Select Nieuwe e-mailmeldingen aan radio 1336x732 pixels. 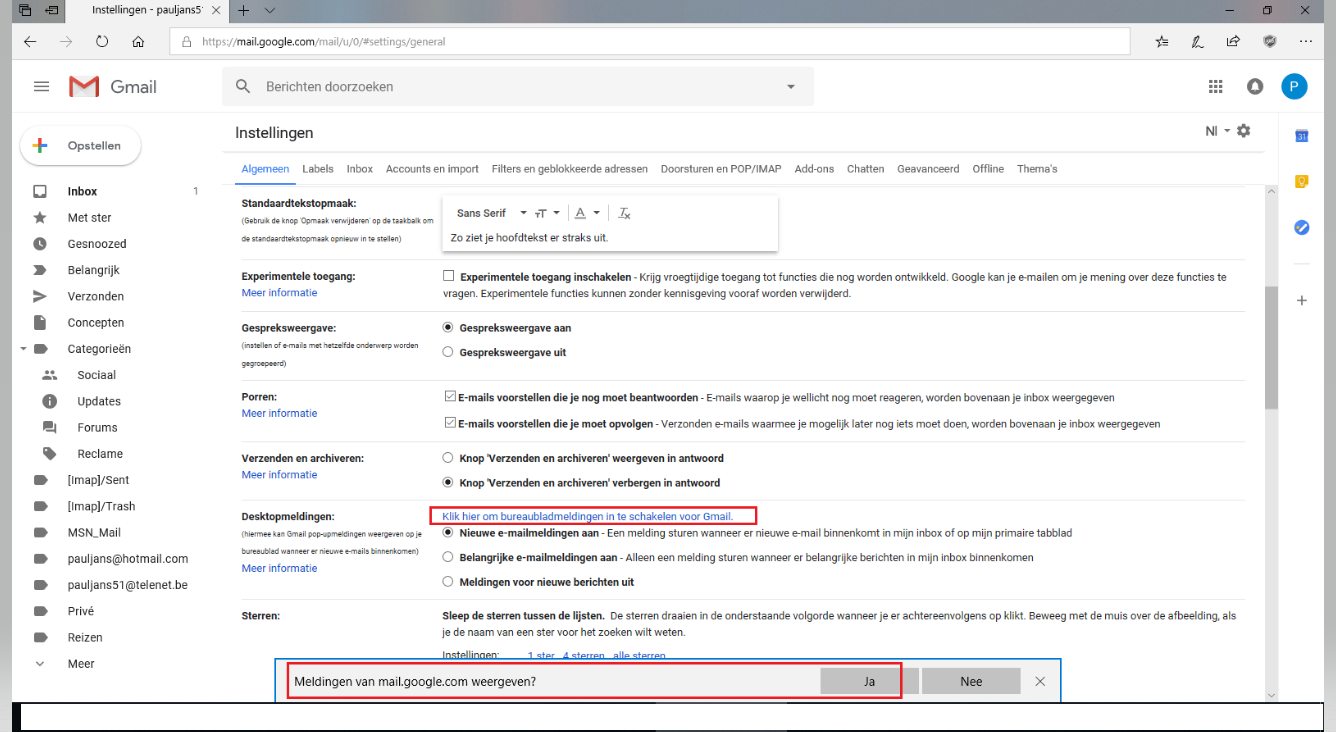click(448, 533)
